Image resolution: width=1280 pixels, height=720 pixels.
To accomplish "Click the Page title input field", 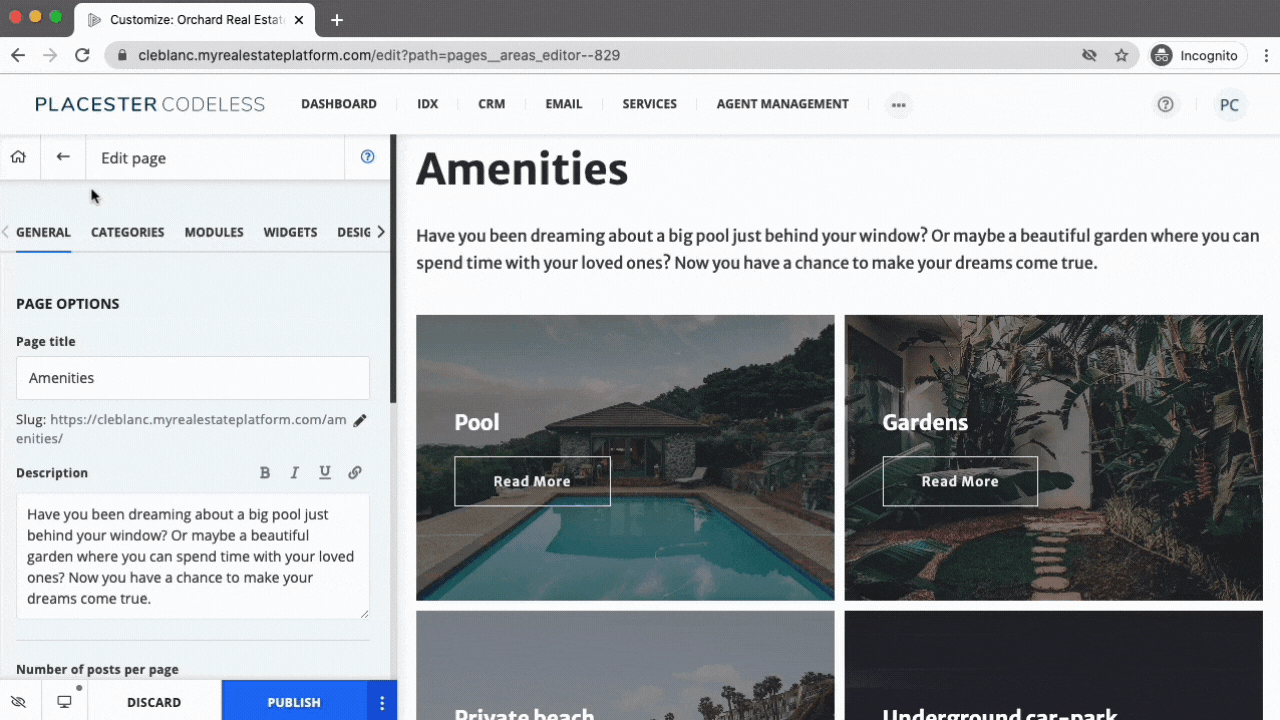I will tap(193, 378).
